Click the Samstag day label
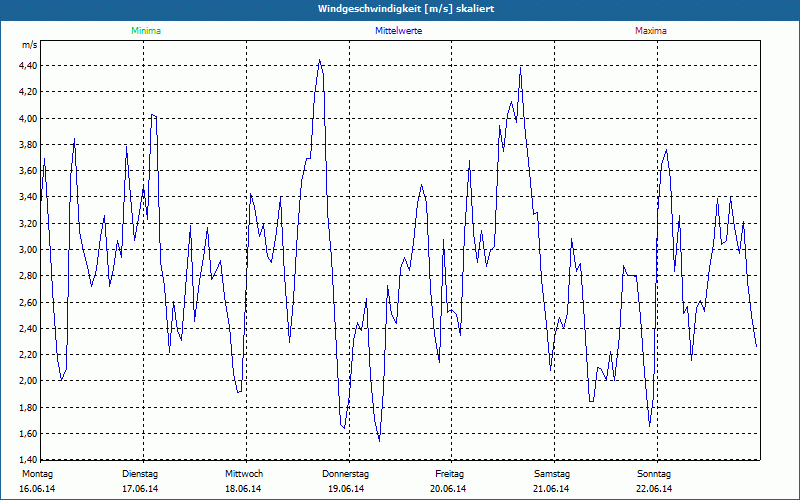The image size is (800, 500). 552,474
